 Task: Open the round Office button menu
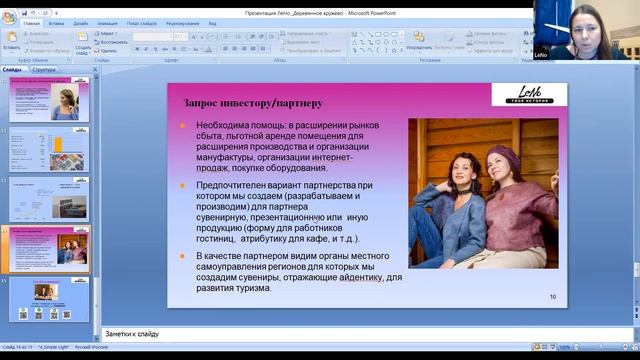click(9, 18)
